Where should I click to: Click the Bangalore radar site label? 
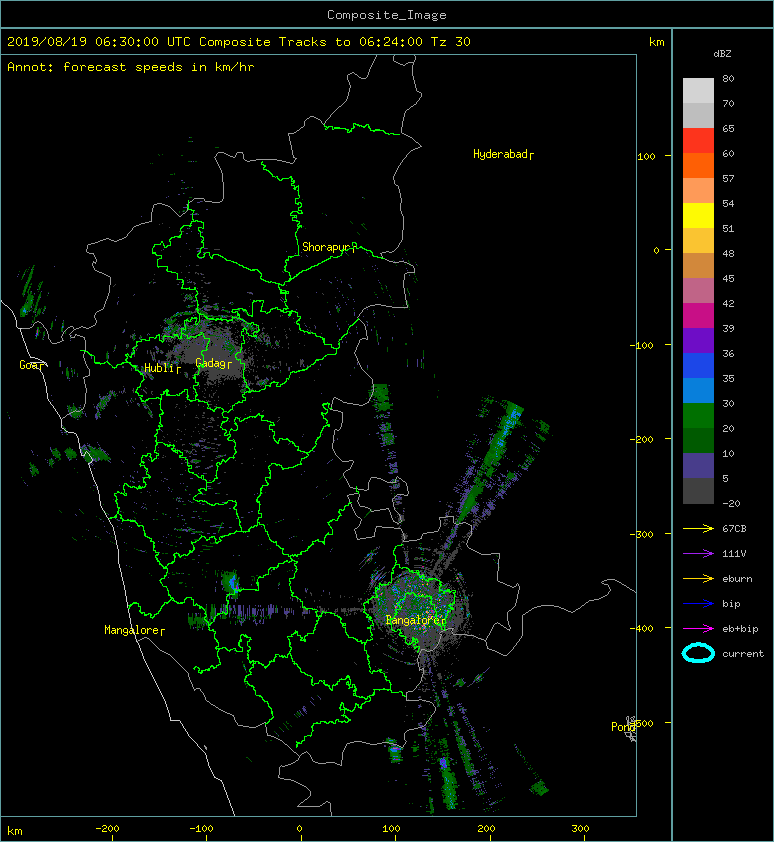click(416, 620)
